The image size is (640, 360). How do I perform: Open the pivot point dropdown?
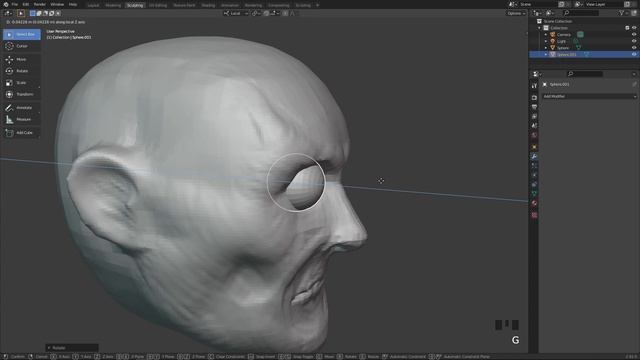click(256, 13)
